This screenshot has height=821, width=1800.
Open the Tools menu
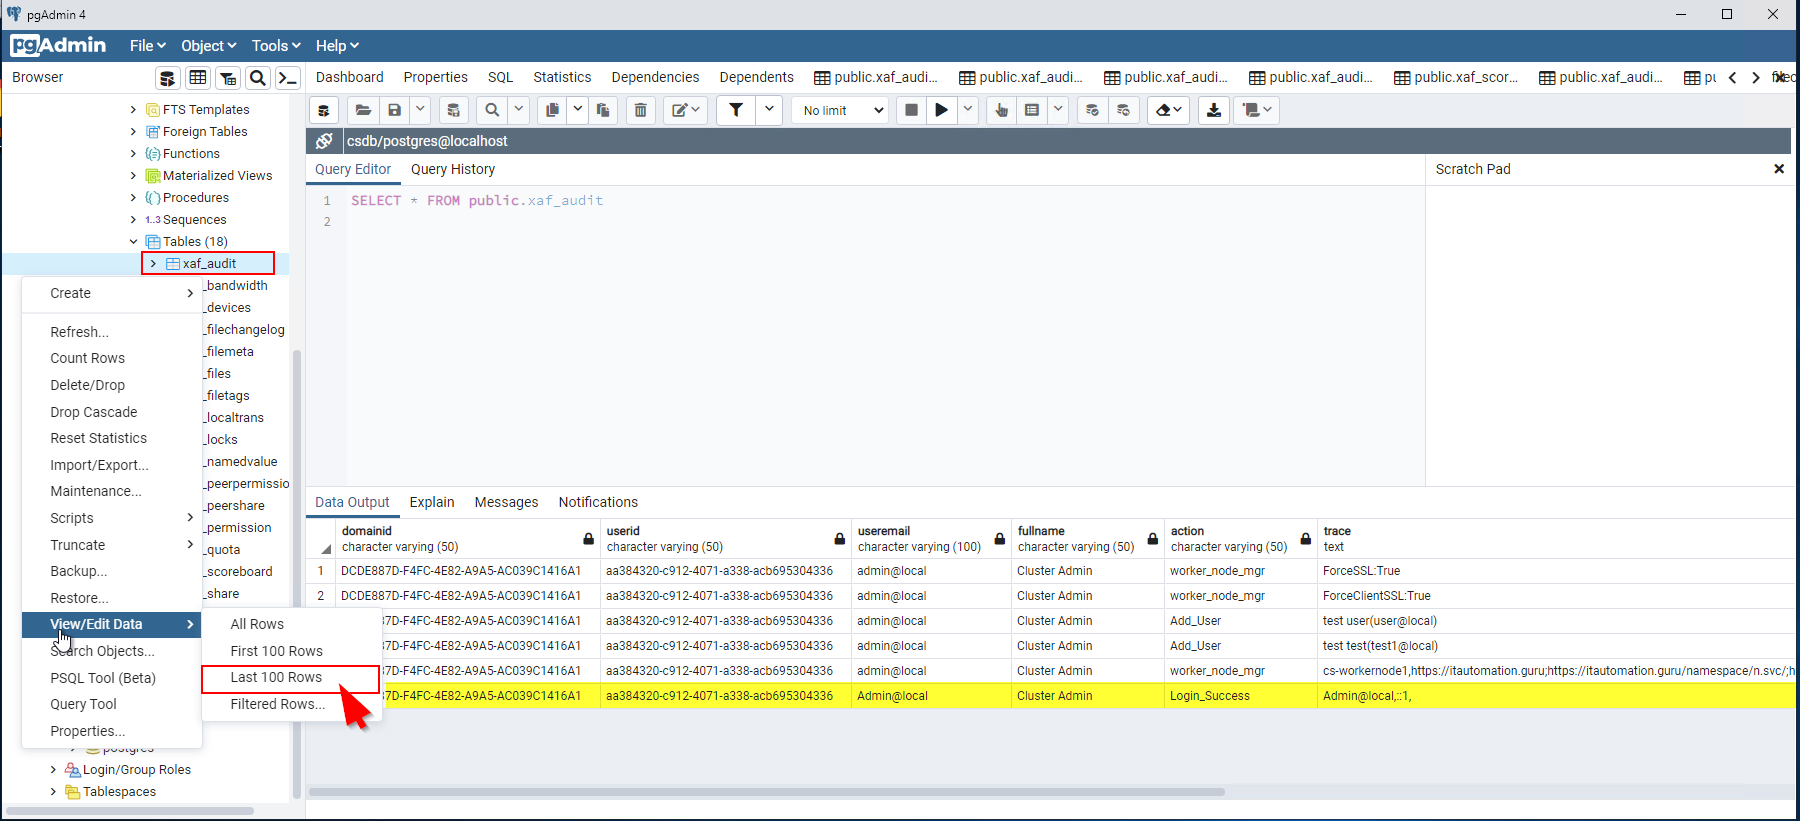[276, 46]
